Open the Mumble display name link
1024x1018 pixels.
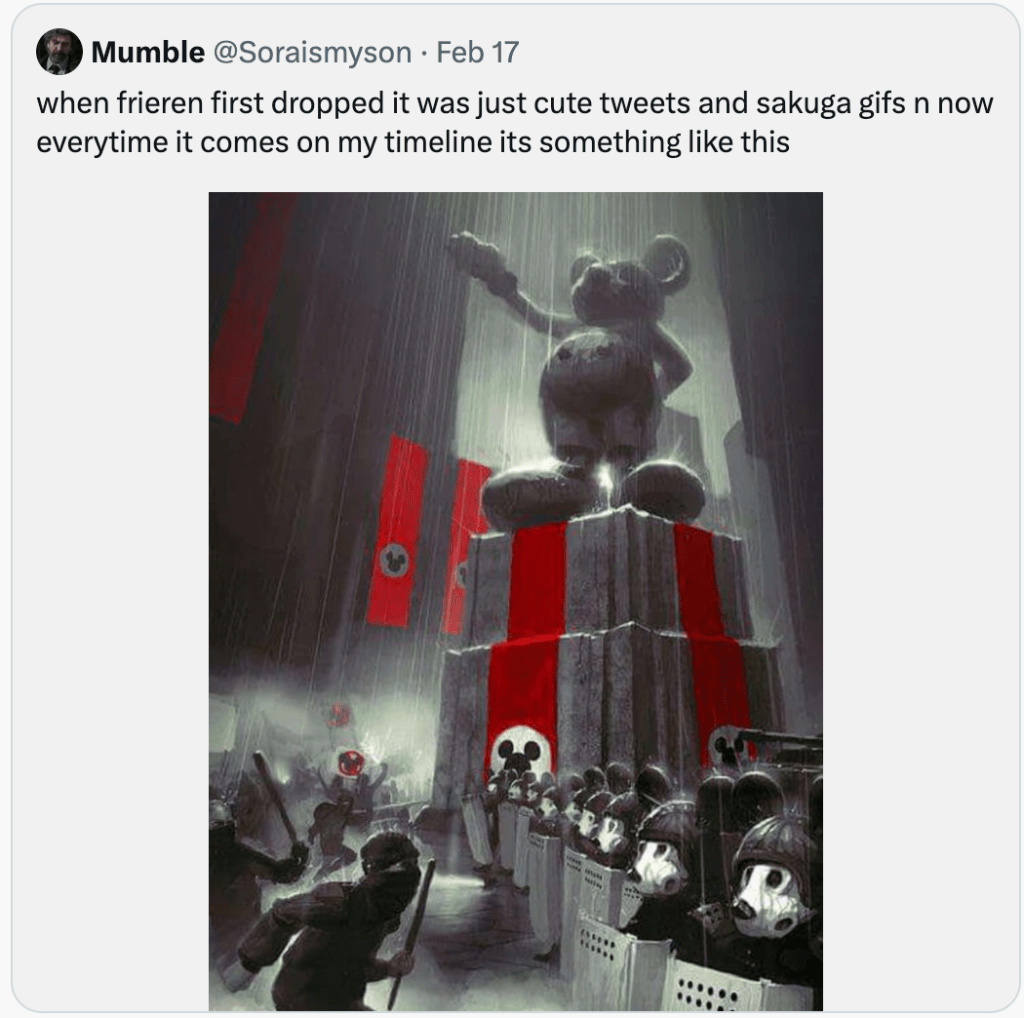point(147,53)
